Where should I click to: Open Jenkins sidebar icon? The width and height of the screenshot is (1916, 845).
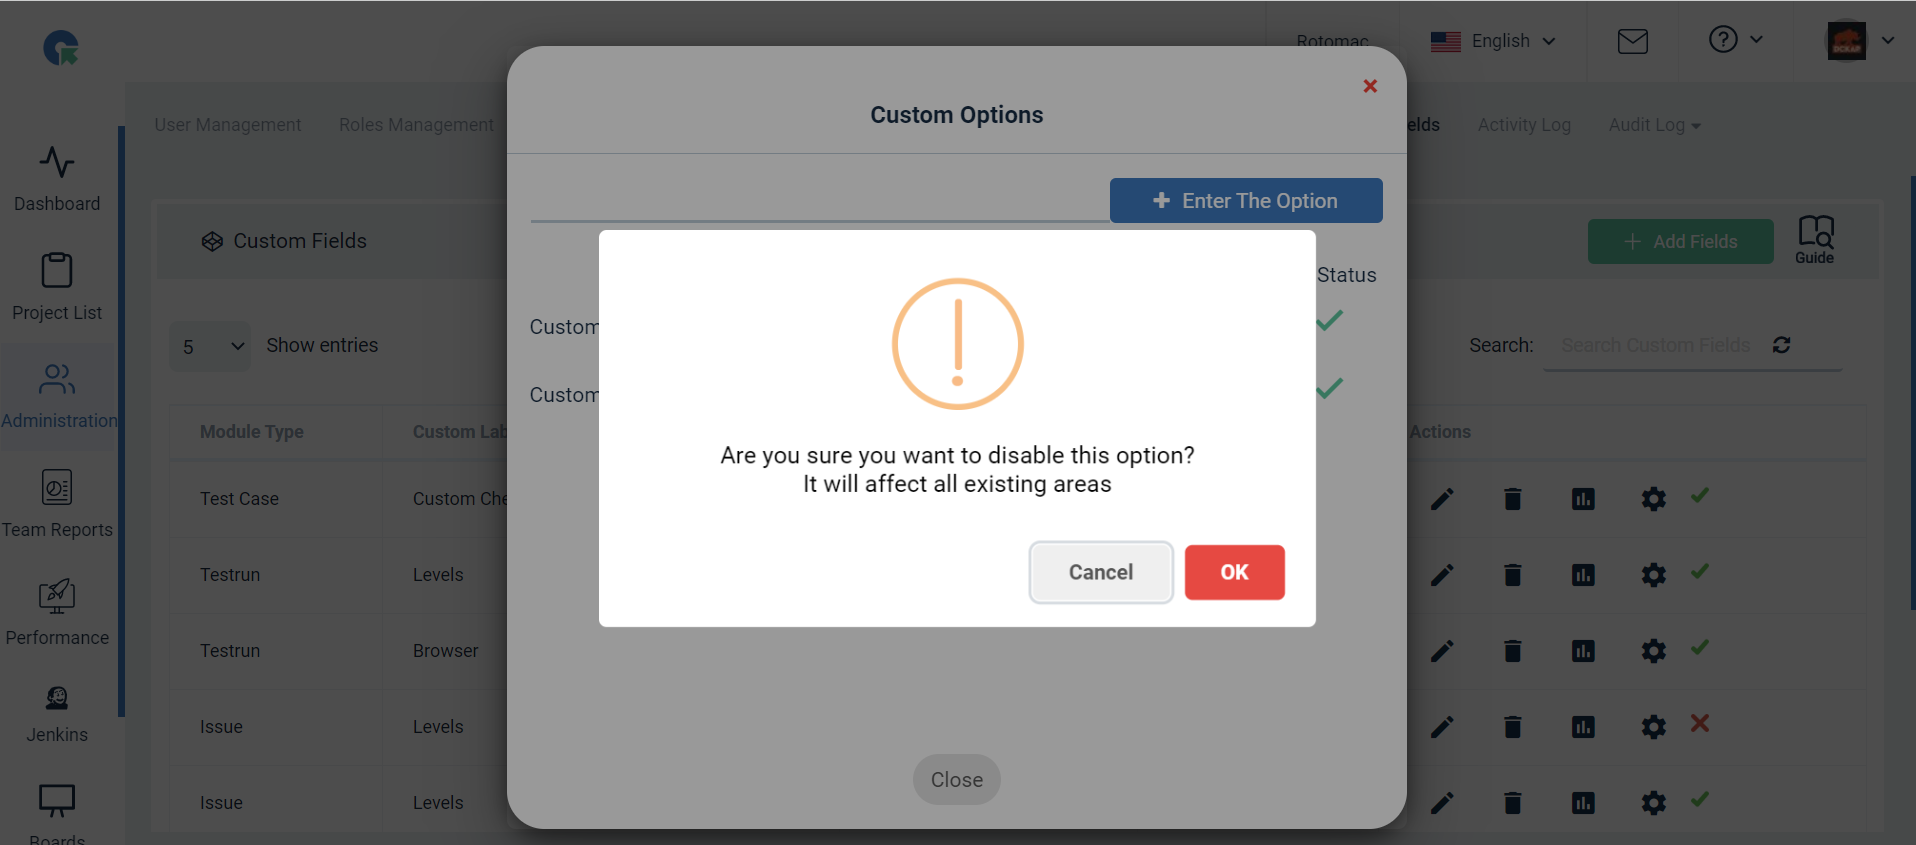point(57,697)
